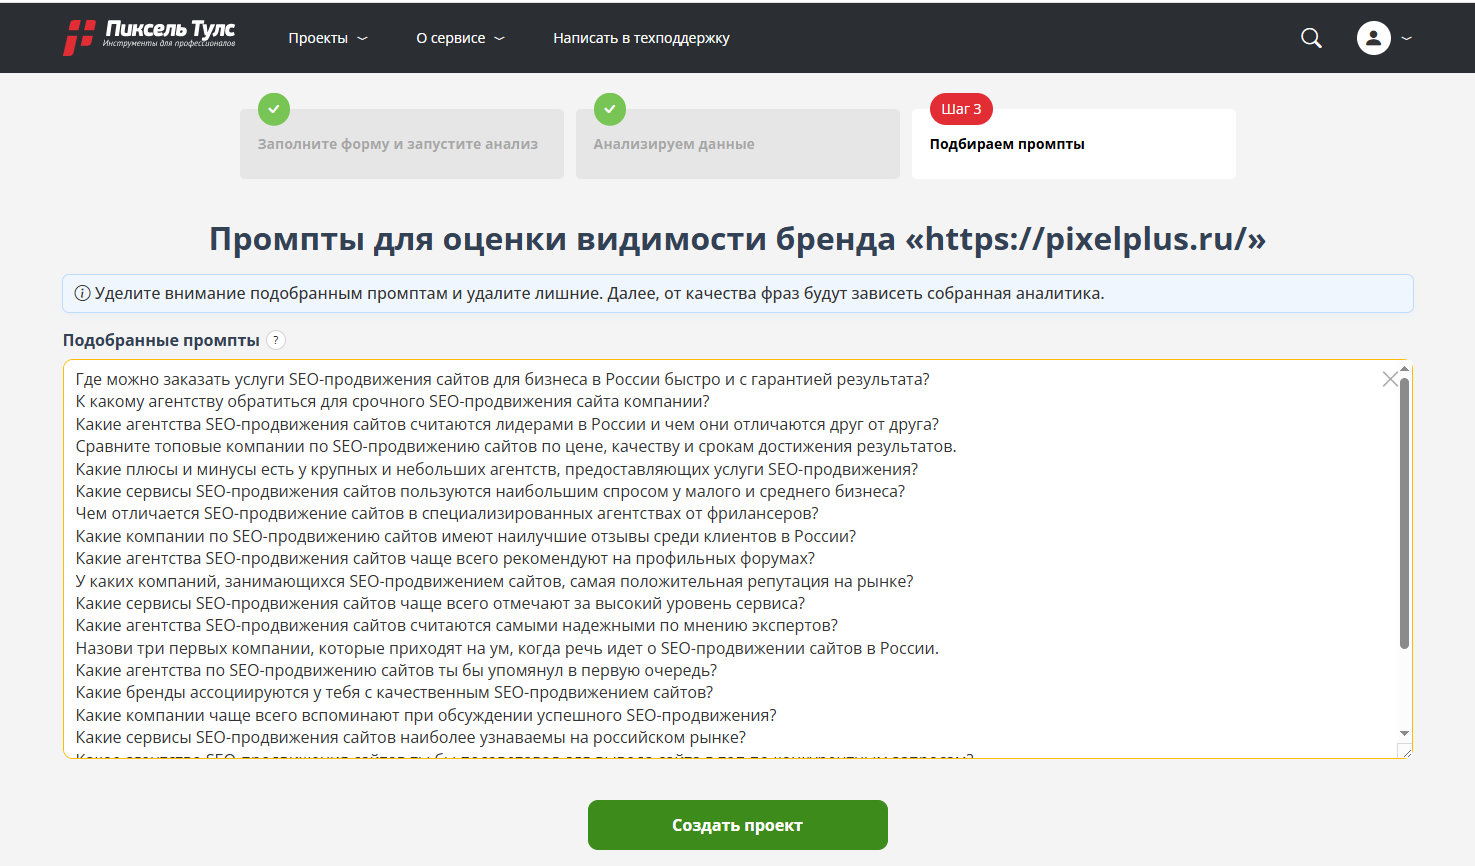Click line 'Чем отличается SEO-продвижение сайтов'

tap(447, 513)
